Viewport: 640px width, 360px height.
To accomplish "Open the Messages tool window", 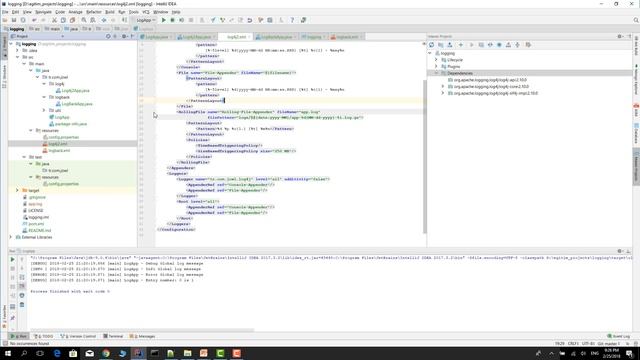I will (x=142, y=336).
